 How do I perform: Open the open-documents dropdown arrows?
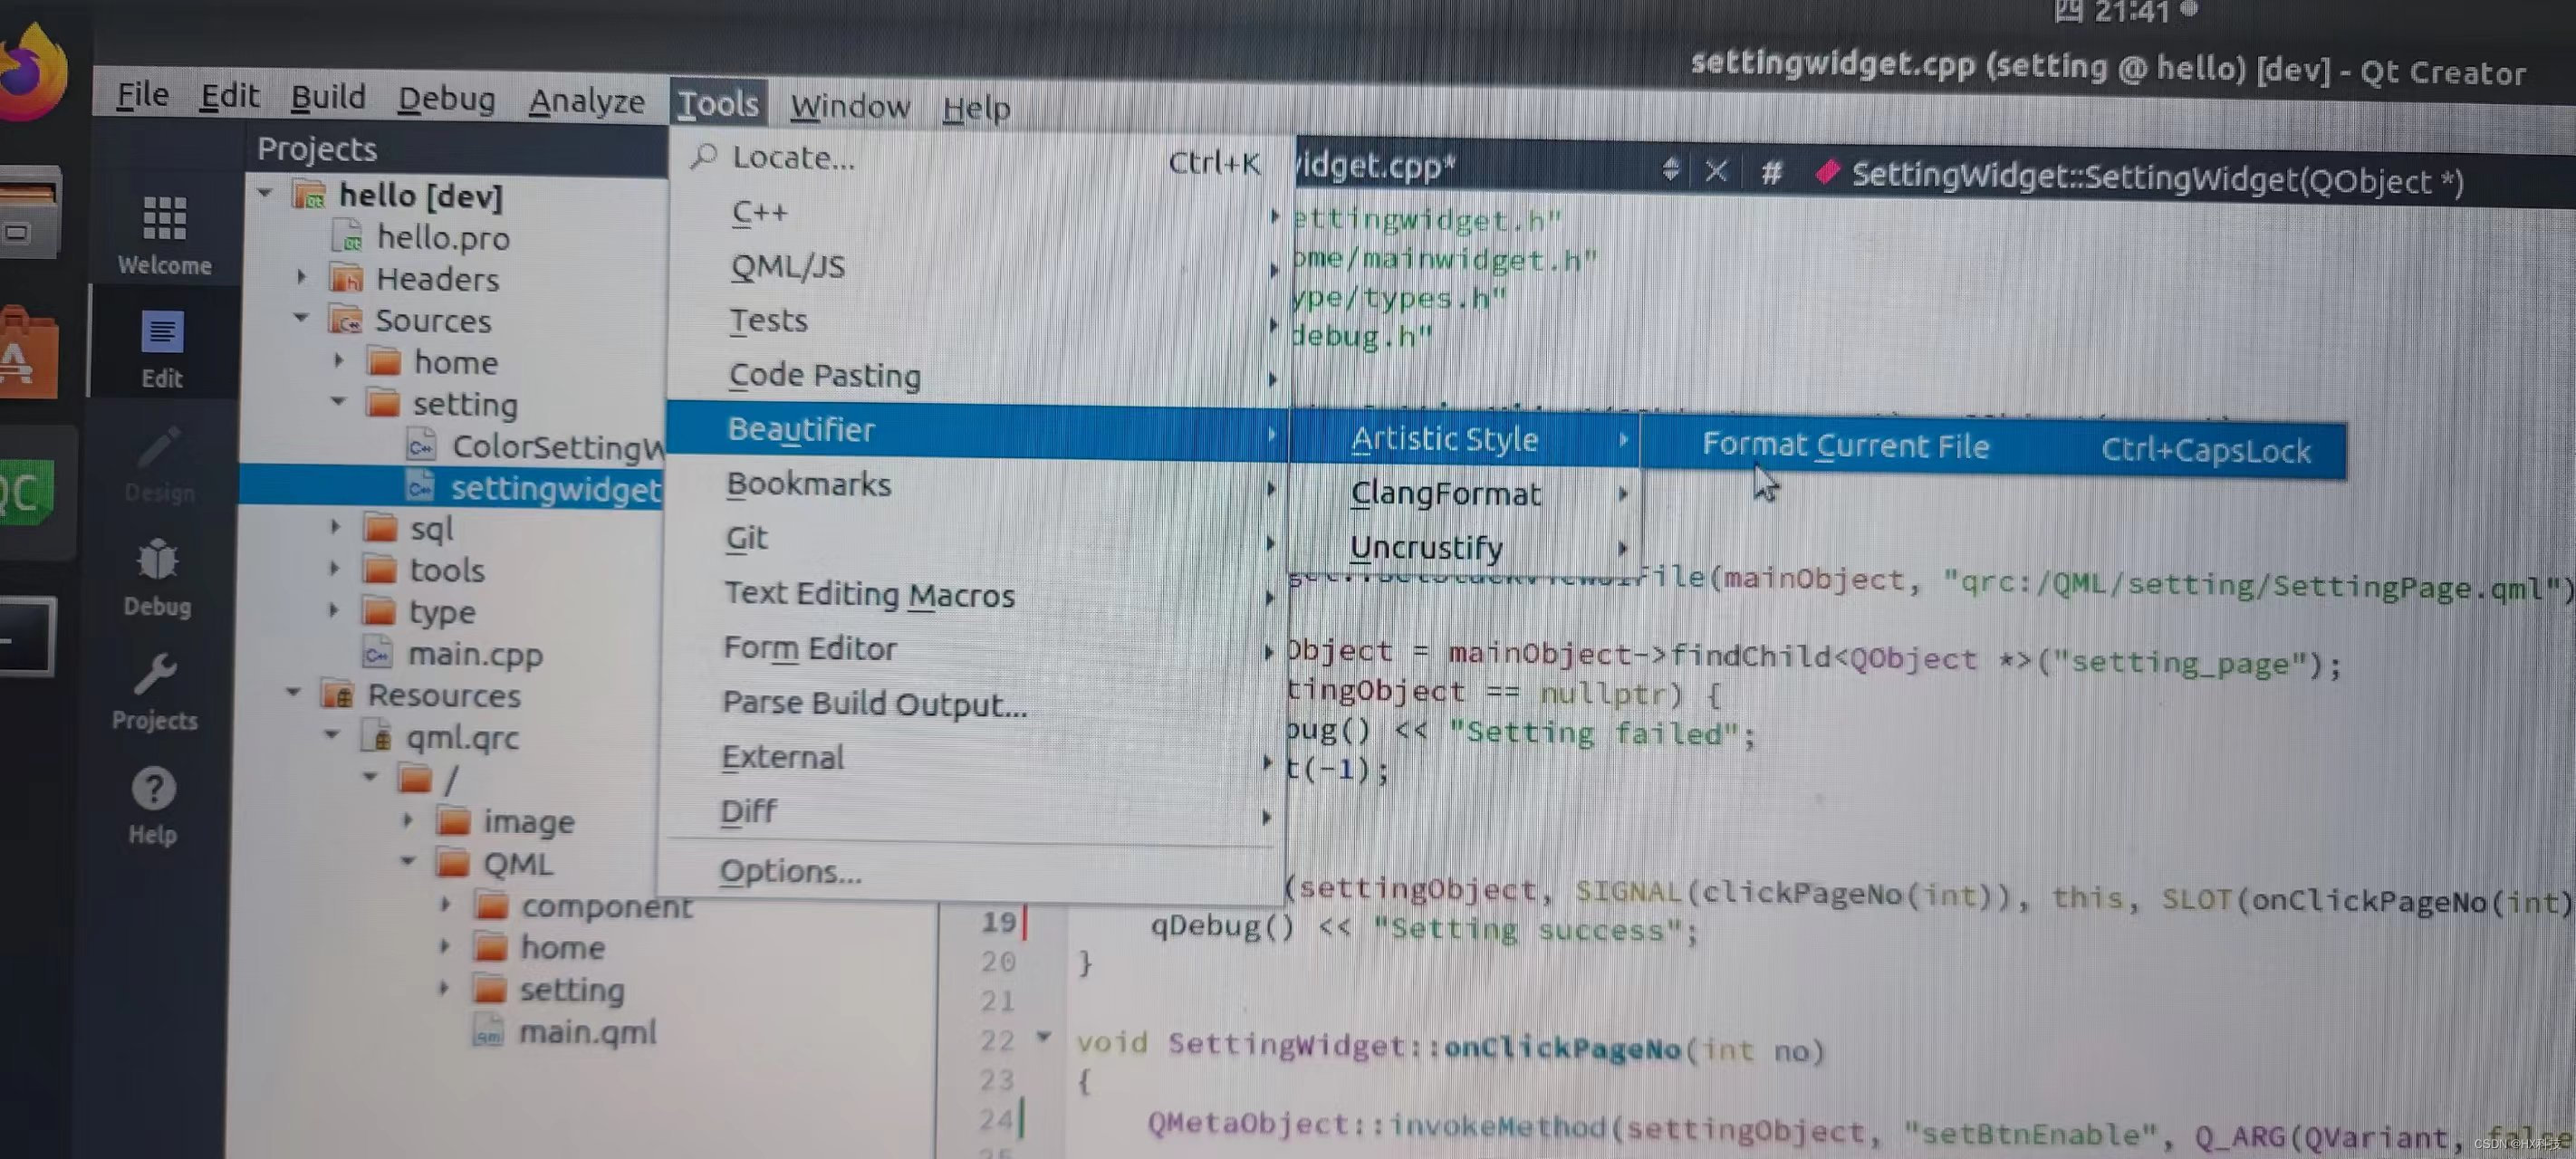(x=1670, y=169)
